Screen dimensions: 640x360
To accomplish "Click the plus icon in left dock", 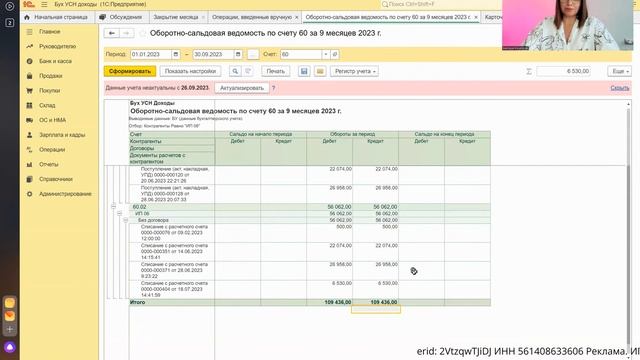I will click(10, 329).
